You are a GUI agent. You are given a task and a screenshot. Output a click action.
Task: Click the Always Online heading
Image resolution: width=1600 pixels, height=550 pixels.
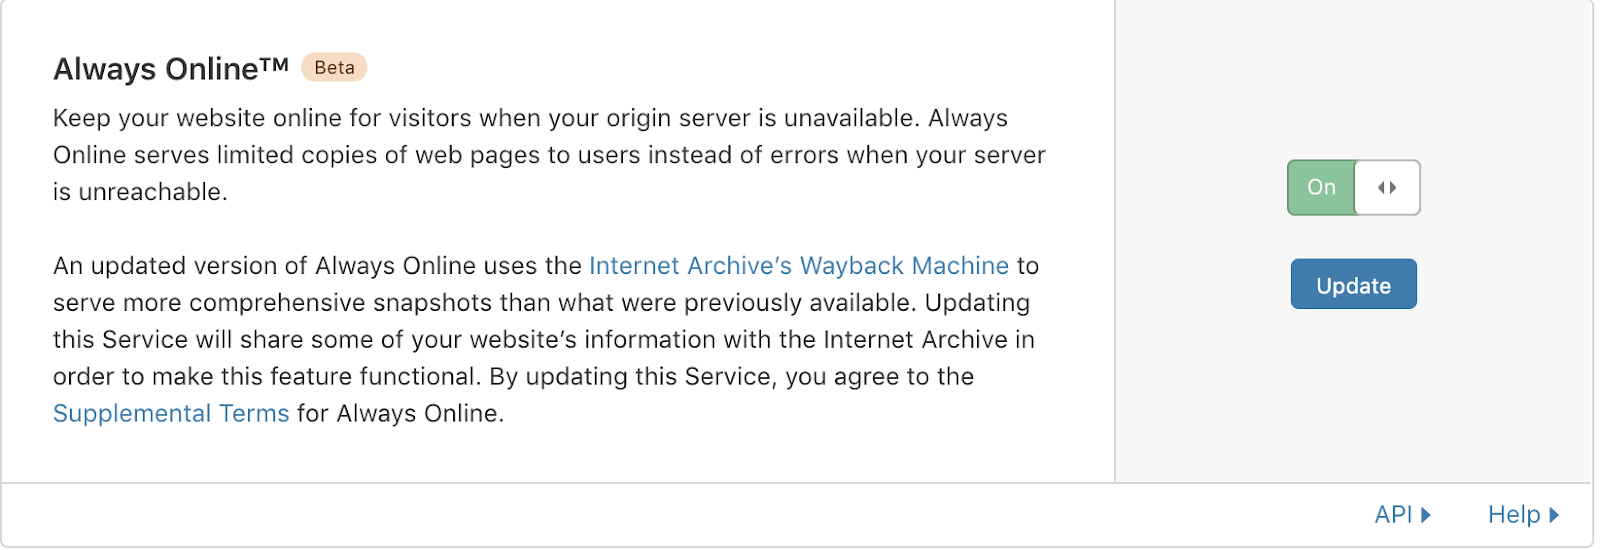pos(156,69)
